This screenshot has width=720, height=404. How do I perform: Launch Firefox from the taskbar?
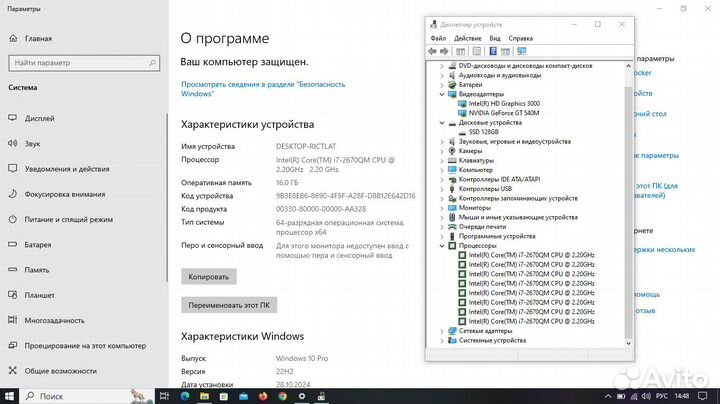tap(263, 396)
